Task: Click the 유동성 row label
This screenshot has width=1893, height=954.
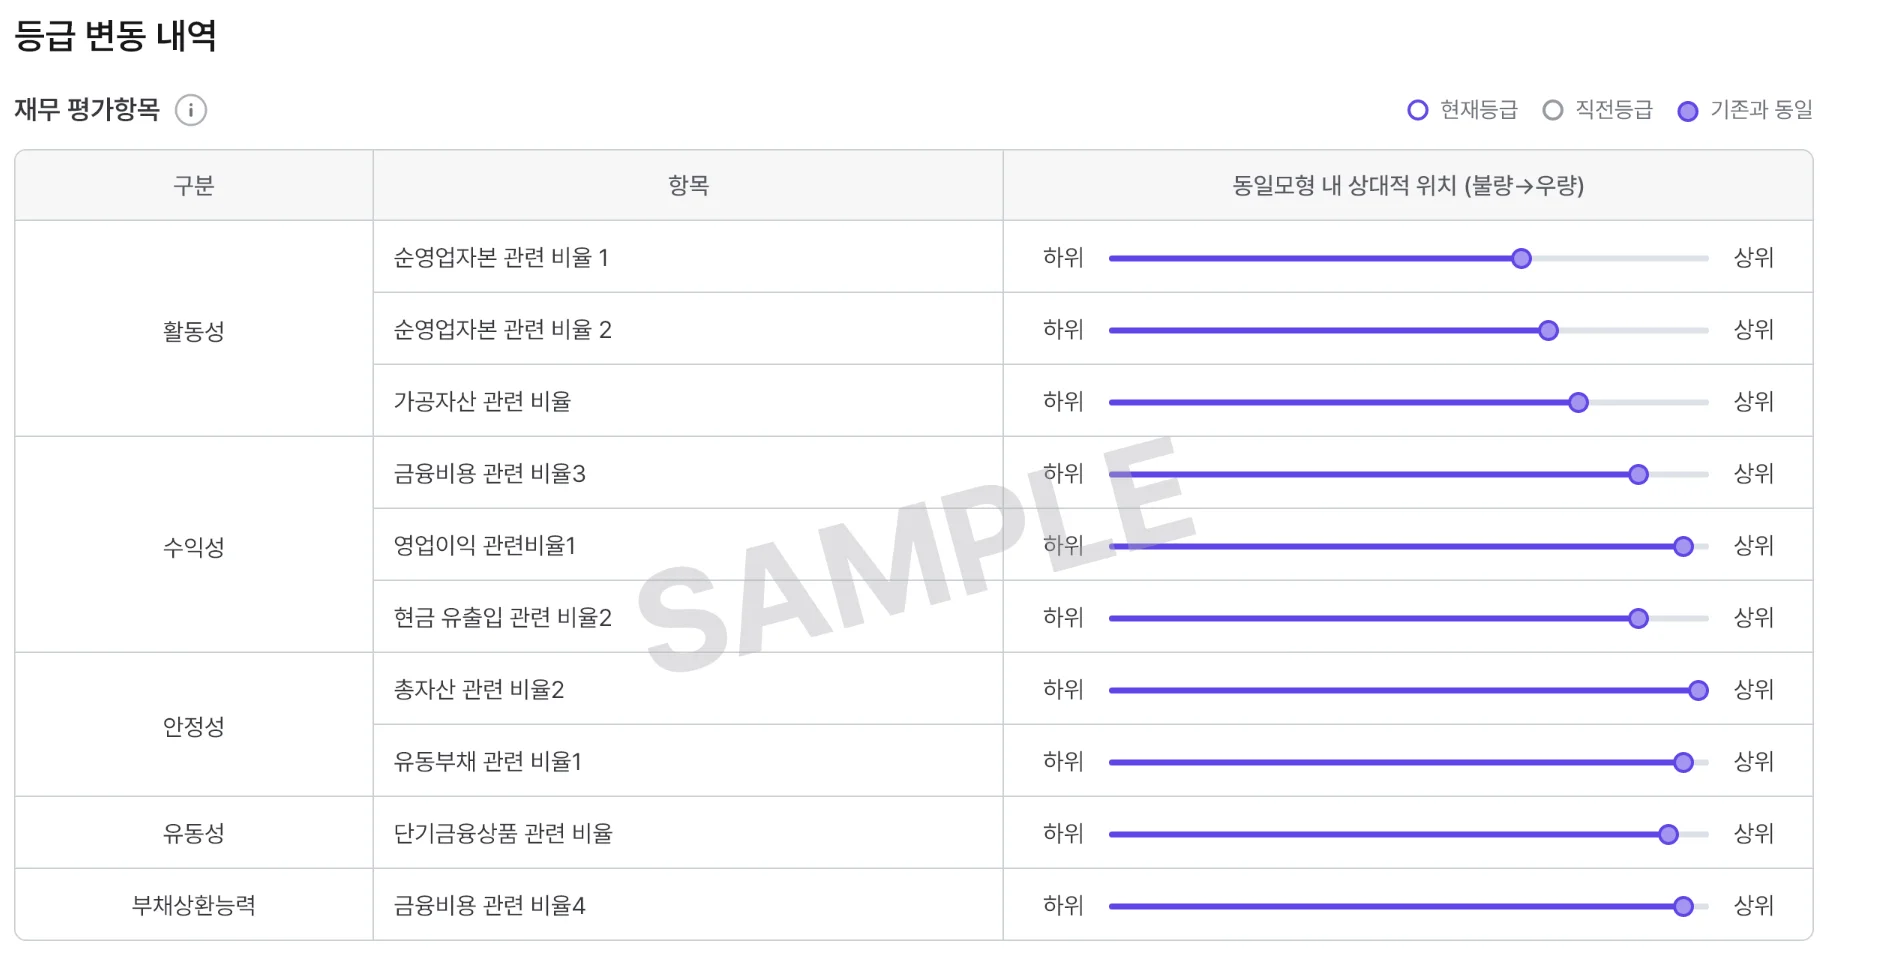Action: coord(193,833)
